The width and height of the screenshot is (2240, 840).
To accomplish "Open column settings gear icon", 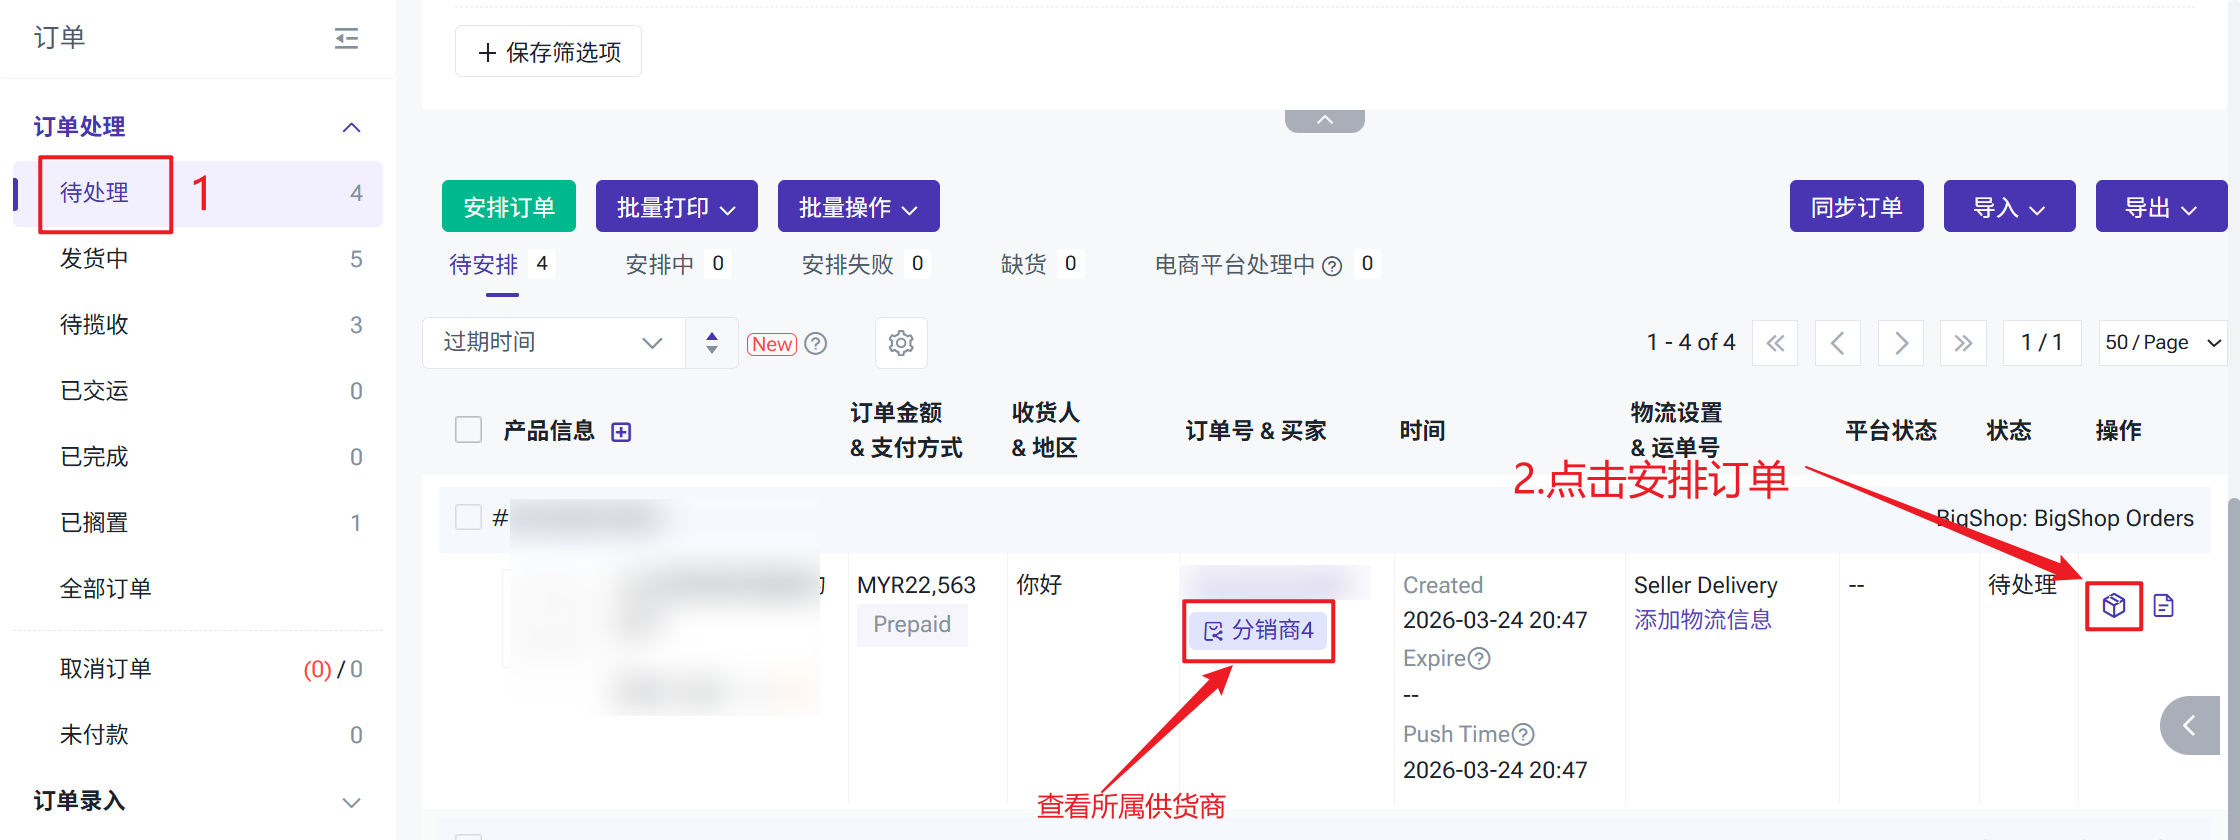I will coord(901,343).
